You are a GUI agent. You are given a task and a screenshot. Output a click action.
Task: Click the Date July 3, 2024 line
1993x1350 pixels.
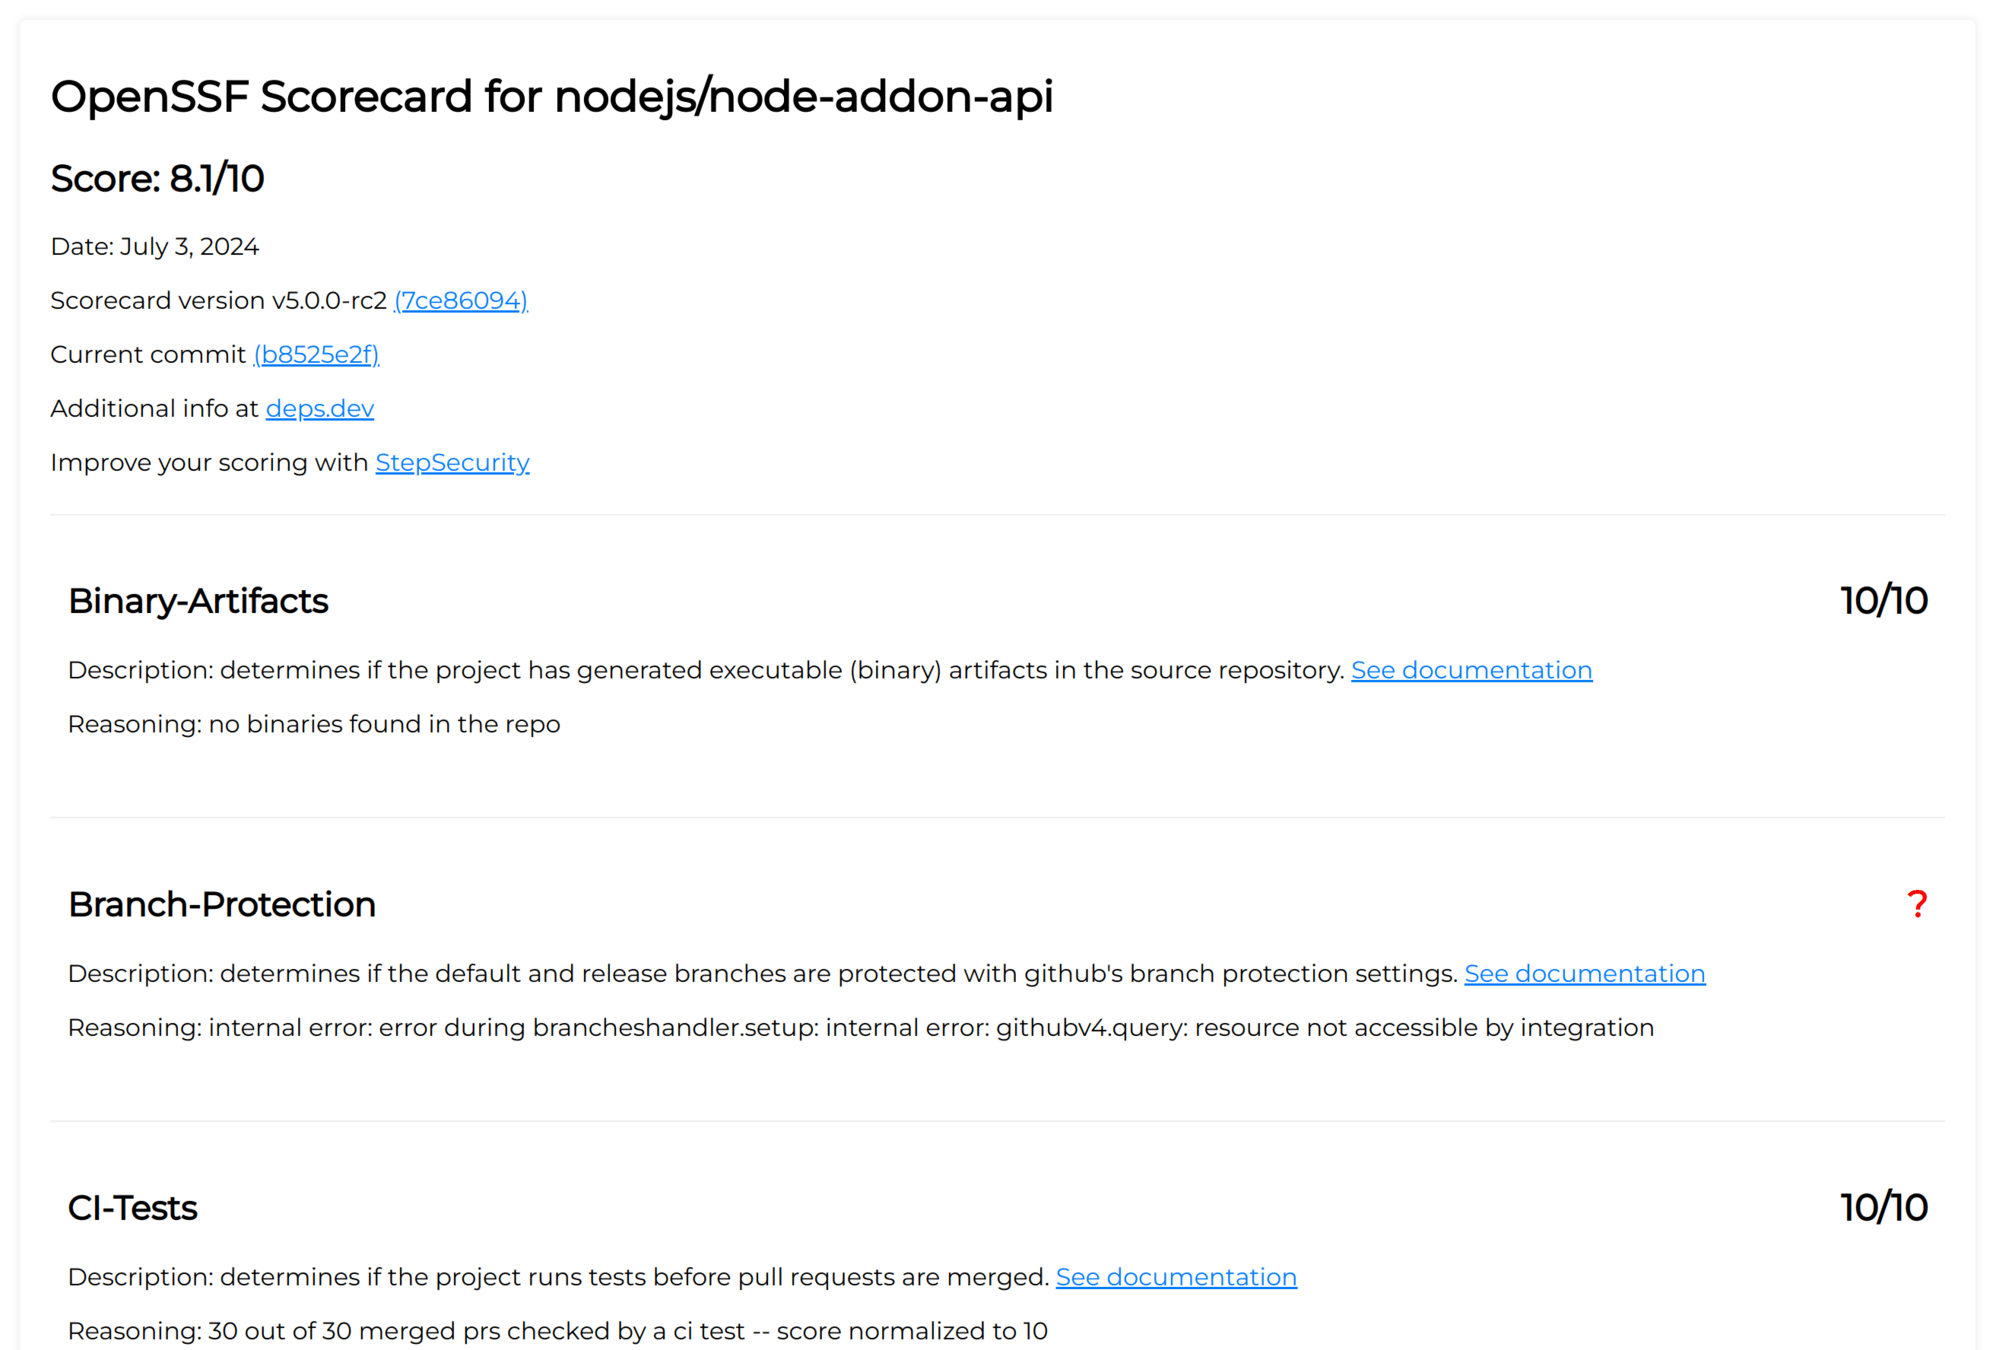point(155,247)
